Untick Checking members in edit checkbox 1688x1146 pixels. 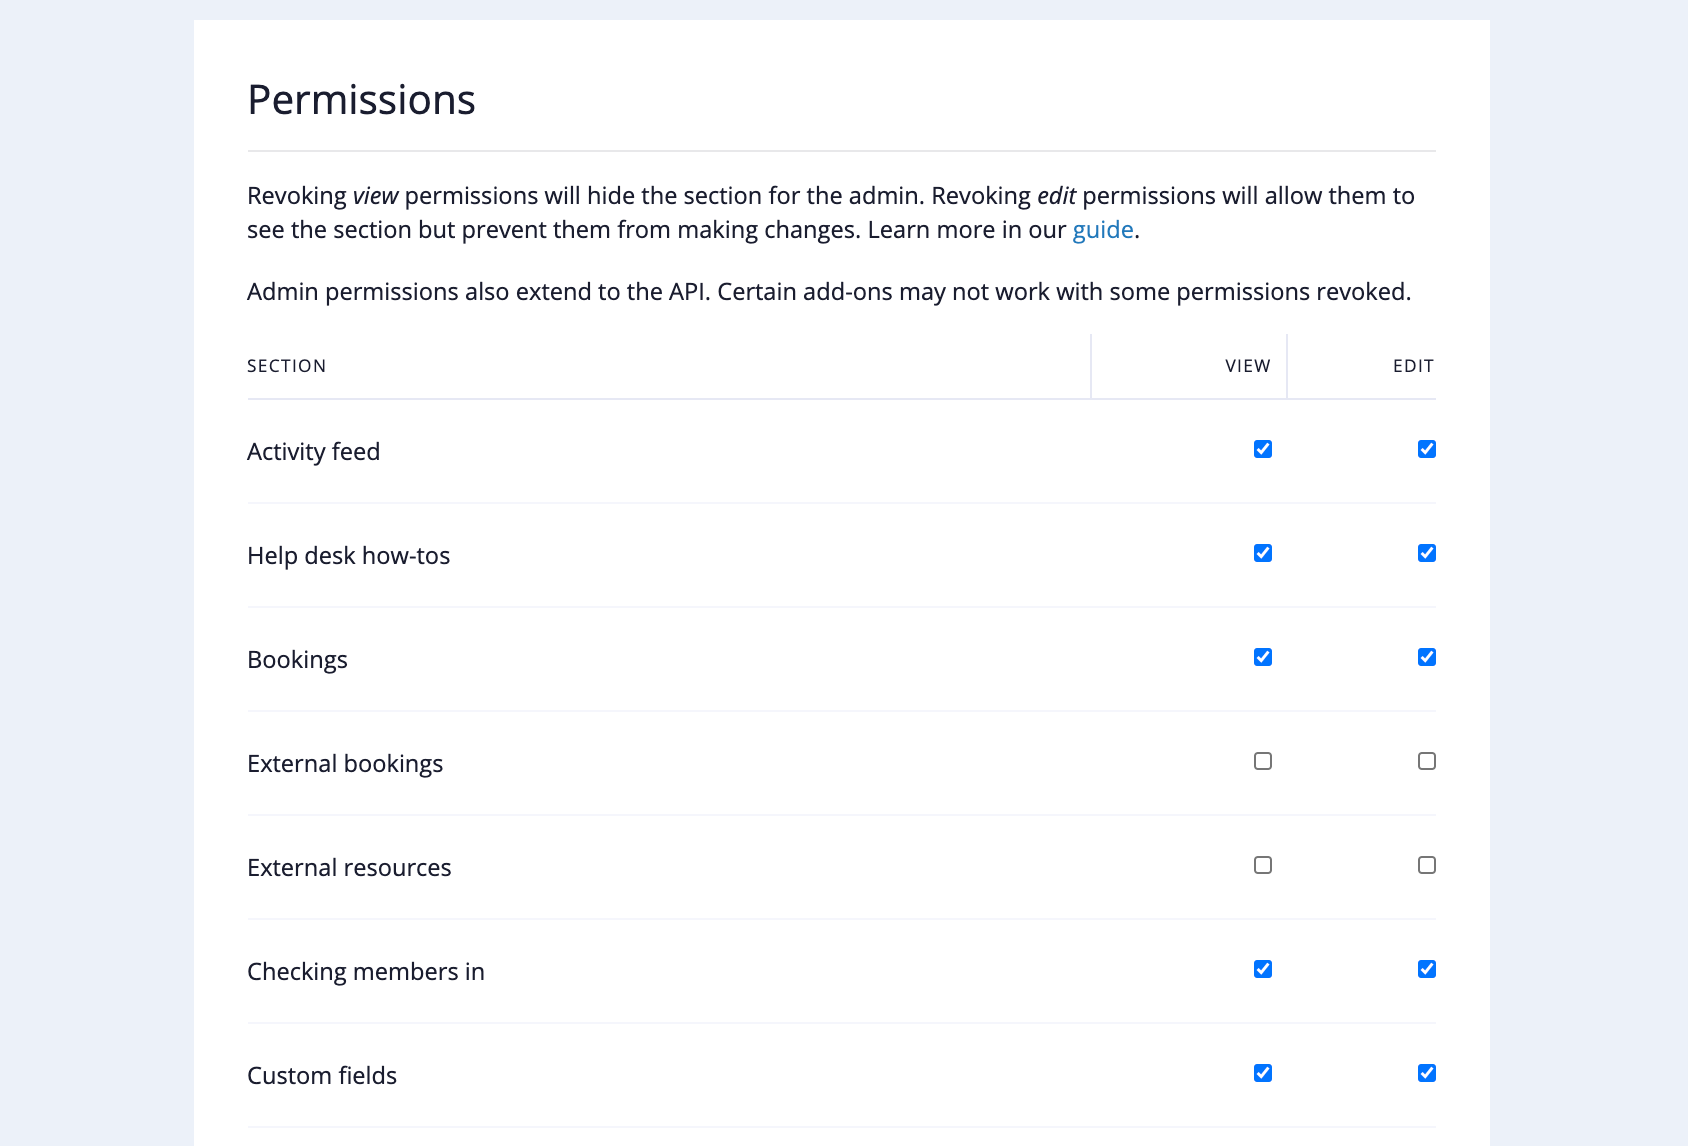(1427, 969)
